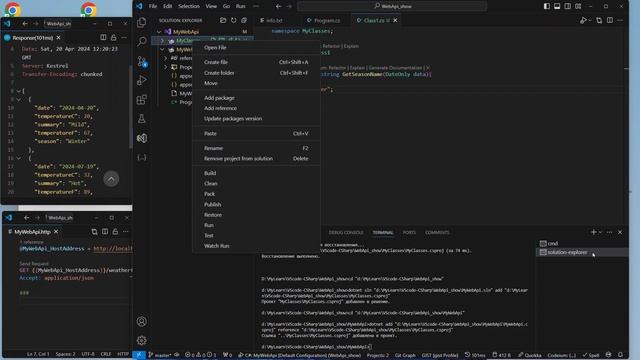Toggle lock group in Response window
This screenshot has width=640, height=360.
[114, 38]
